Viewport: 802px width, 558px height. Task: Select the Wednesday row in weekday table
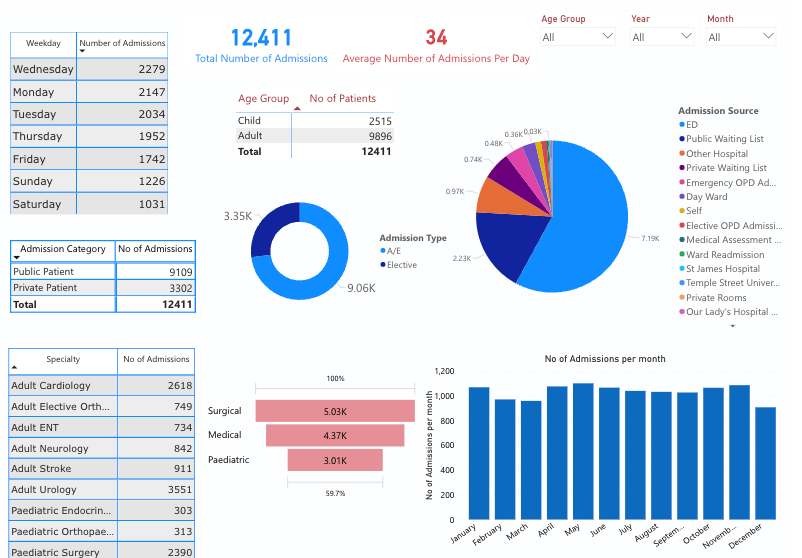pyautogui.click(x=88, y=70)
